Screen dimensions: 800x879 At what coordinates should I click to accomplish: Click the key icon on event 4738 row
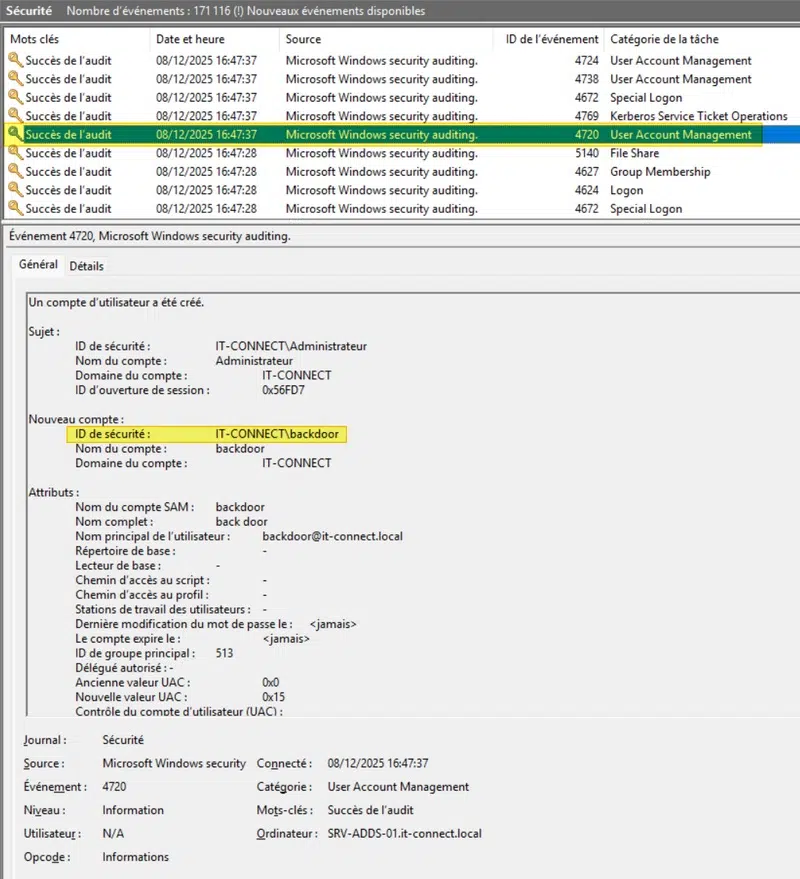pos(15,79)
